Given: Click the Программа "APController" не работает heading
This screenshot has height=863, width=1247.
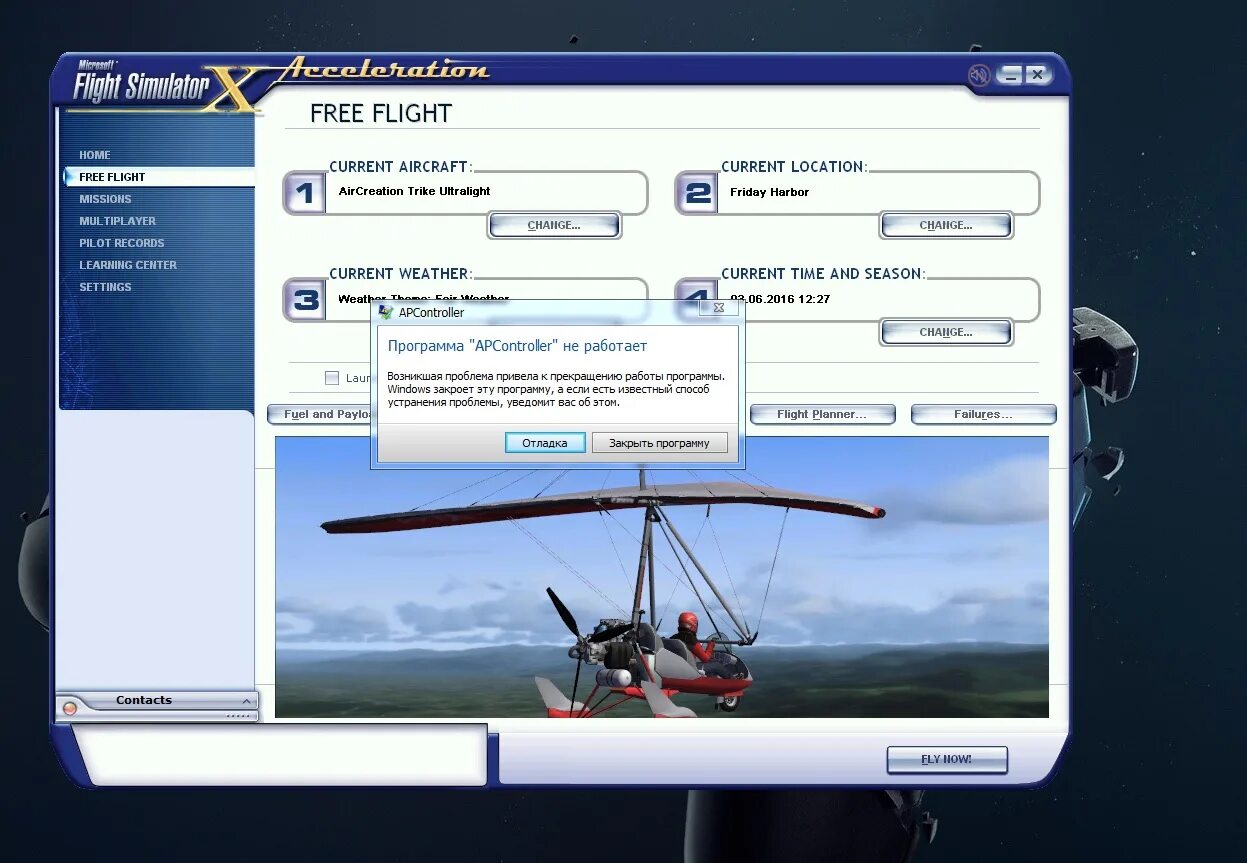Looking at the screenshot, I should (x=517, y=346).
